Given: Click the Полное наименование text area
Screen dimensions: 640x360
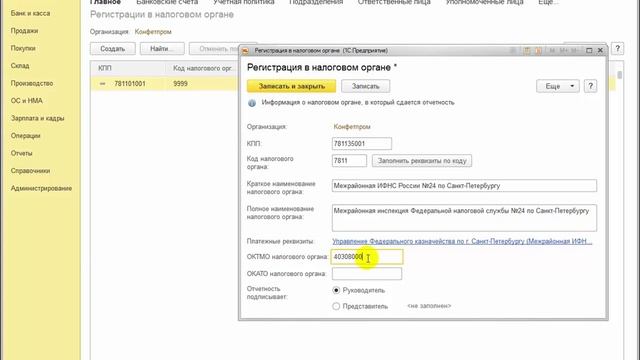Looking at the screenshot, I should (x=464, y=218).
